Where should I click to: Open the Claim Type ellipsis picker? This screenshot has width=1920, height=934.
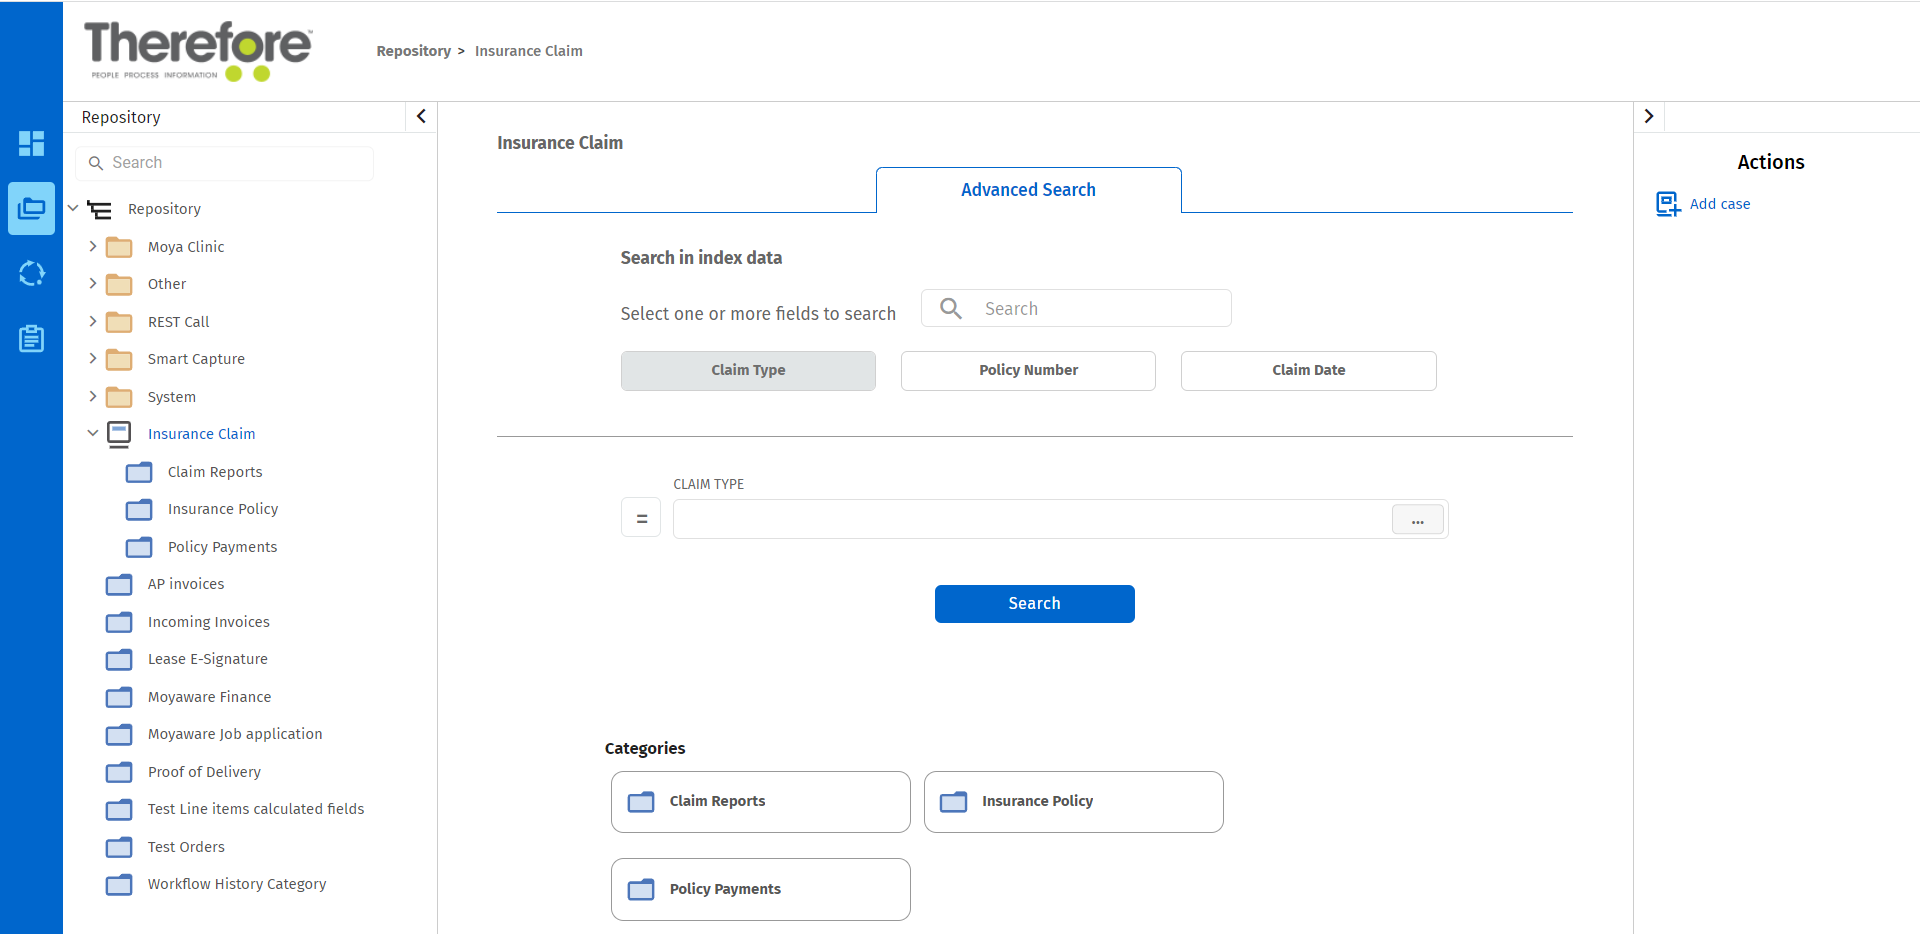point(1417,520)
